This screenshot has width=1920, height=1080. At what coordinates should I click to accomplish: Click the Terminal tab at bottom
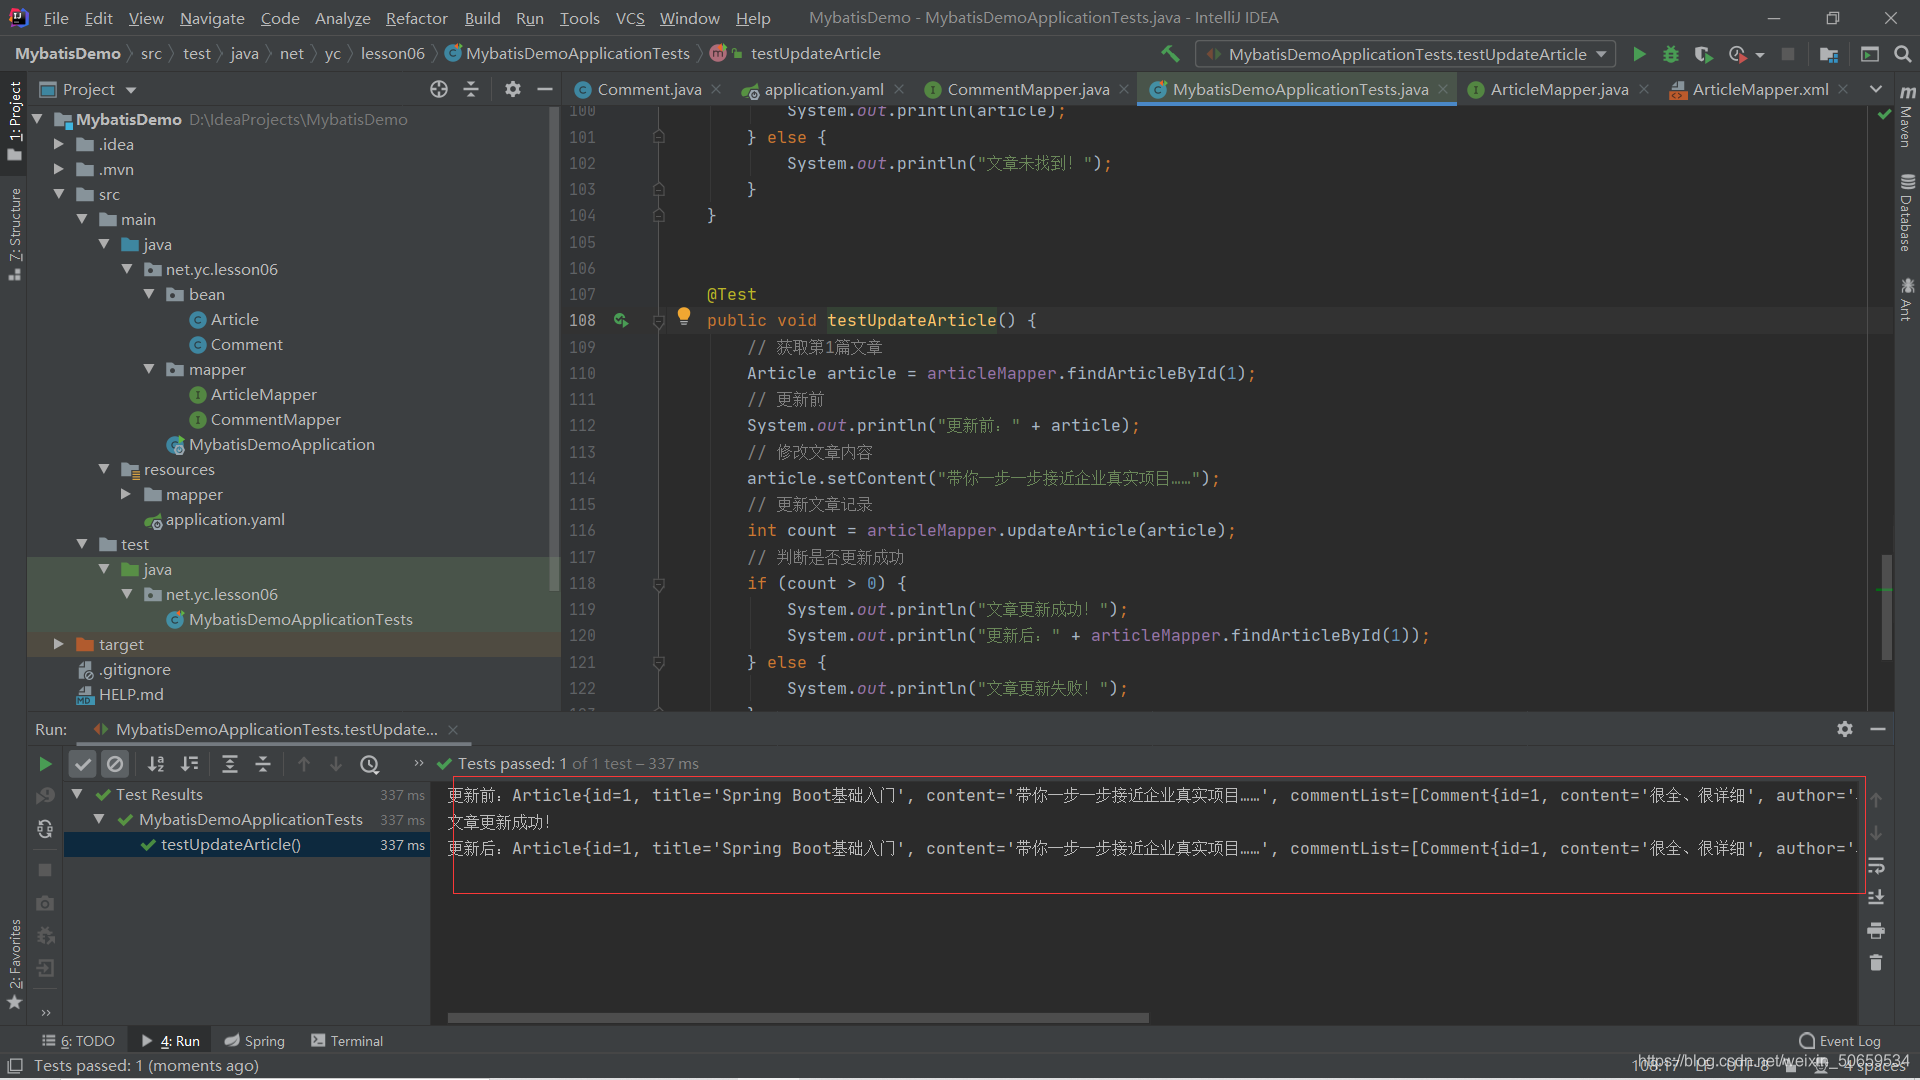tap(357, 1040)
